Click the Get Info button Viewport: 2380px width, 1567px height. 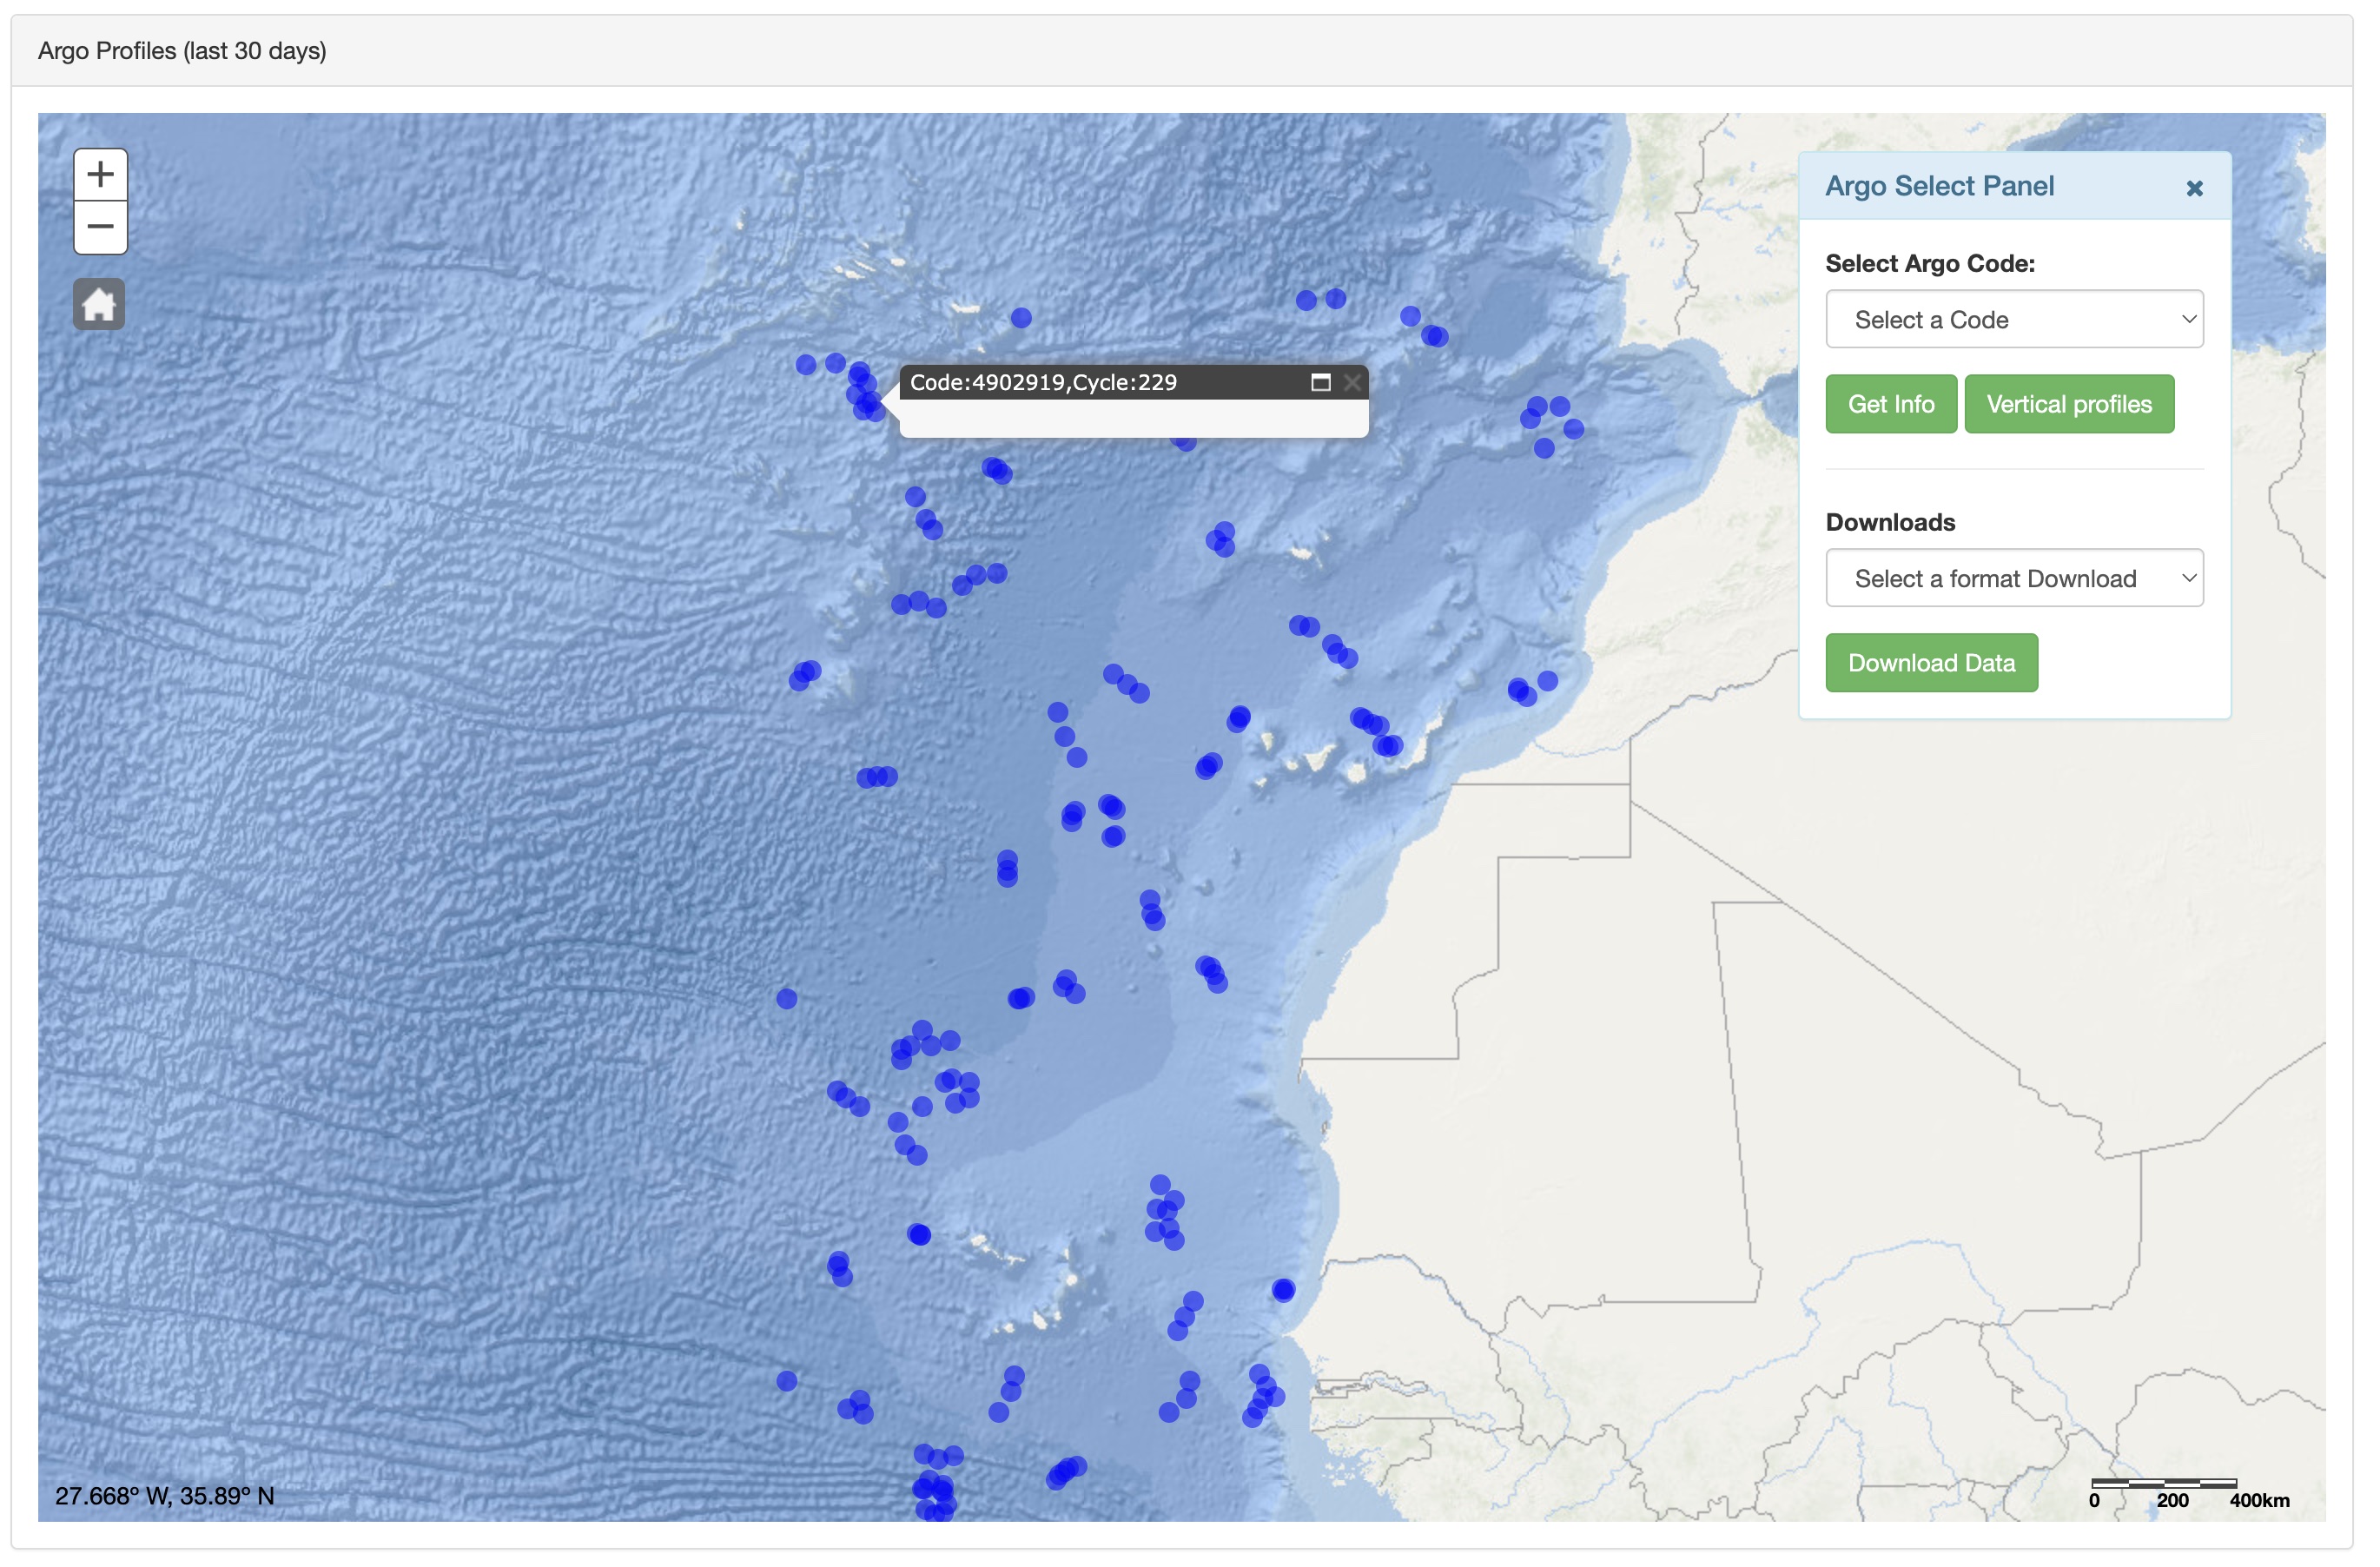coord(1890,405)
